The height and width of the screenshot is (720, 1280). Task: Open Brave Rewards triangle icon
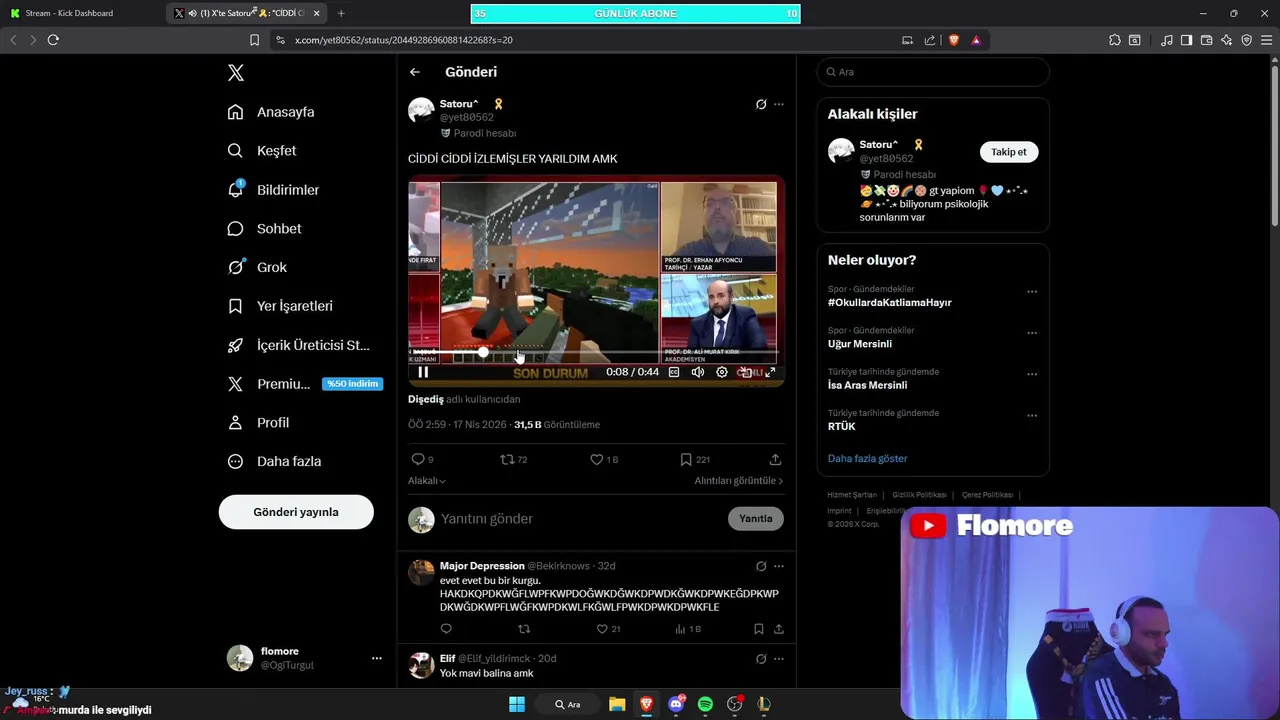(976, 40)
